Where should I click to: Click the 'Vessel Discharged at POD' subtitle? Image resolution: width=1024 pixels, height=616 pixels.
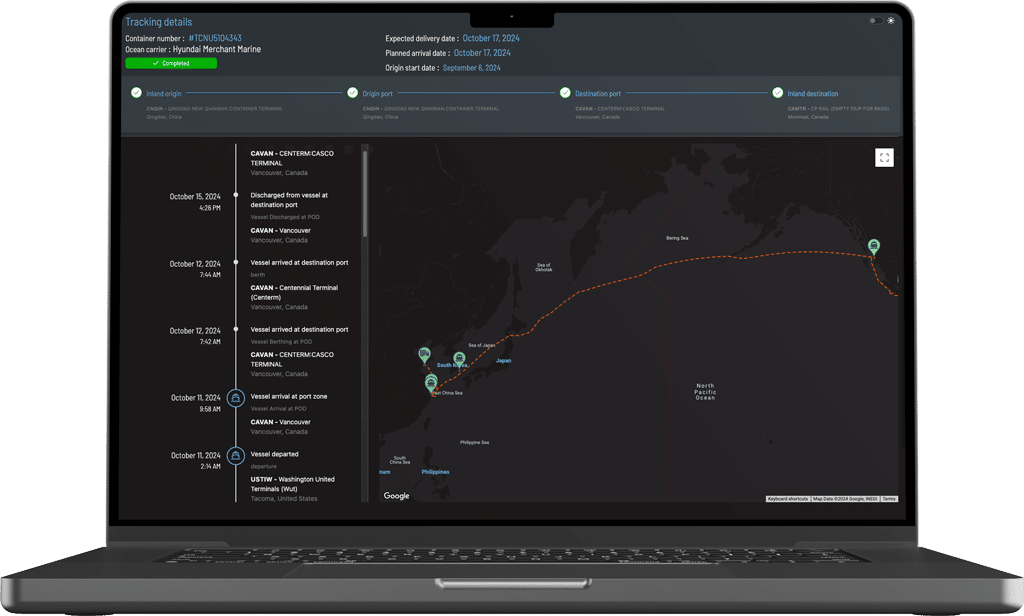coord(285,217)
